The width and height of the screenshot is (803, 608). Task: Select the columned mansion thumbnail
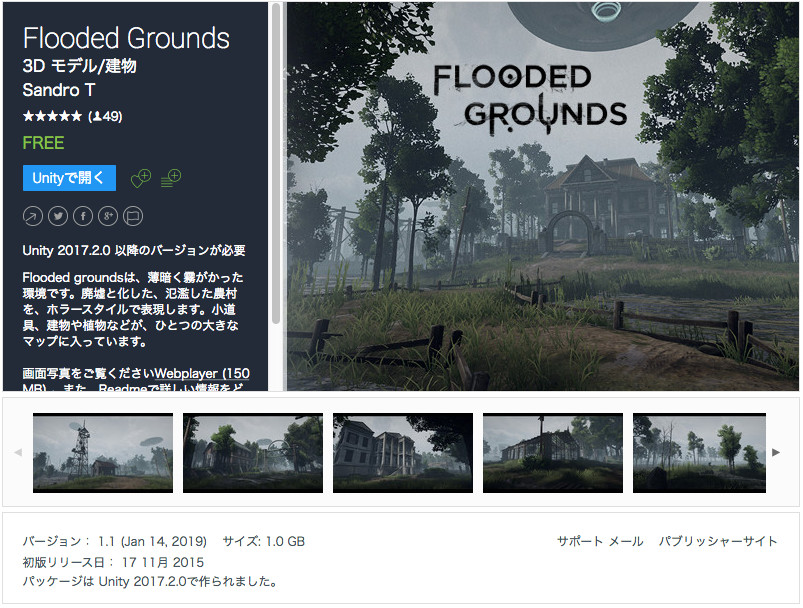[x=403, y=453]
